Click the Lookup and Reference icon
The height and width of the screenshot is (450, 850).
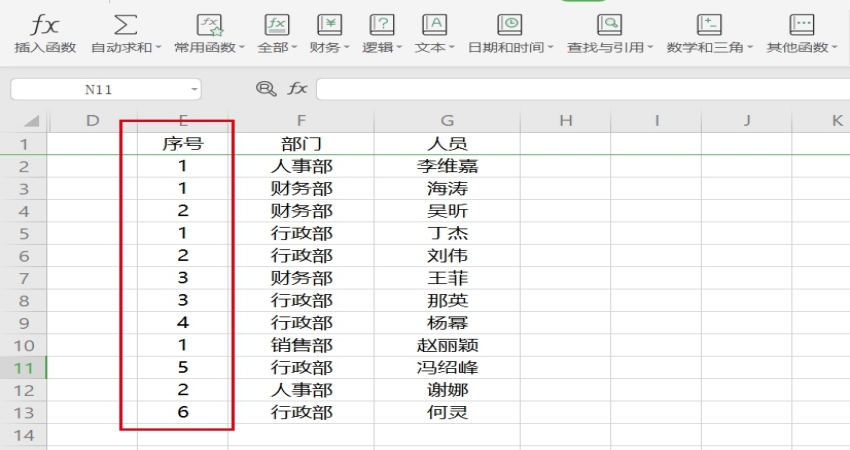coord(608,24)
